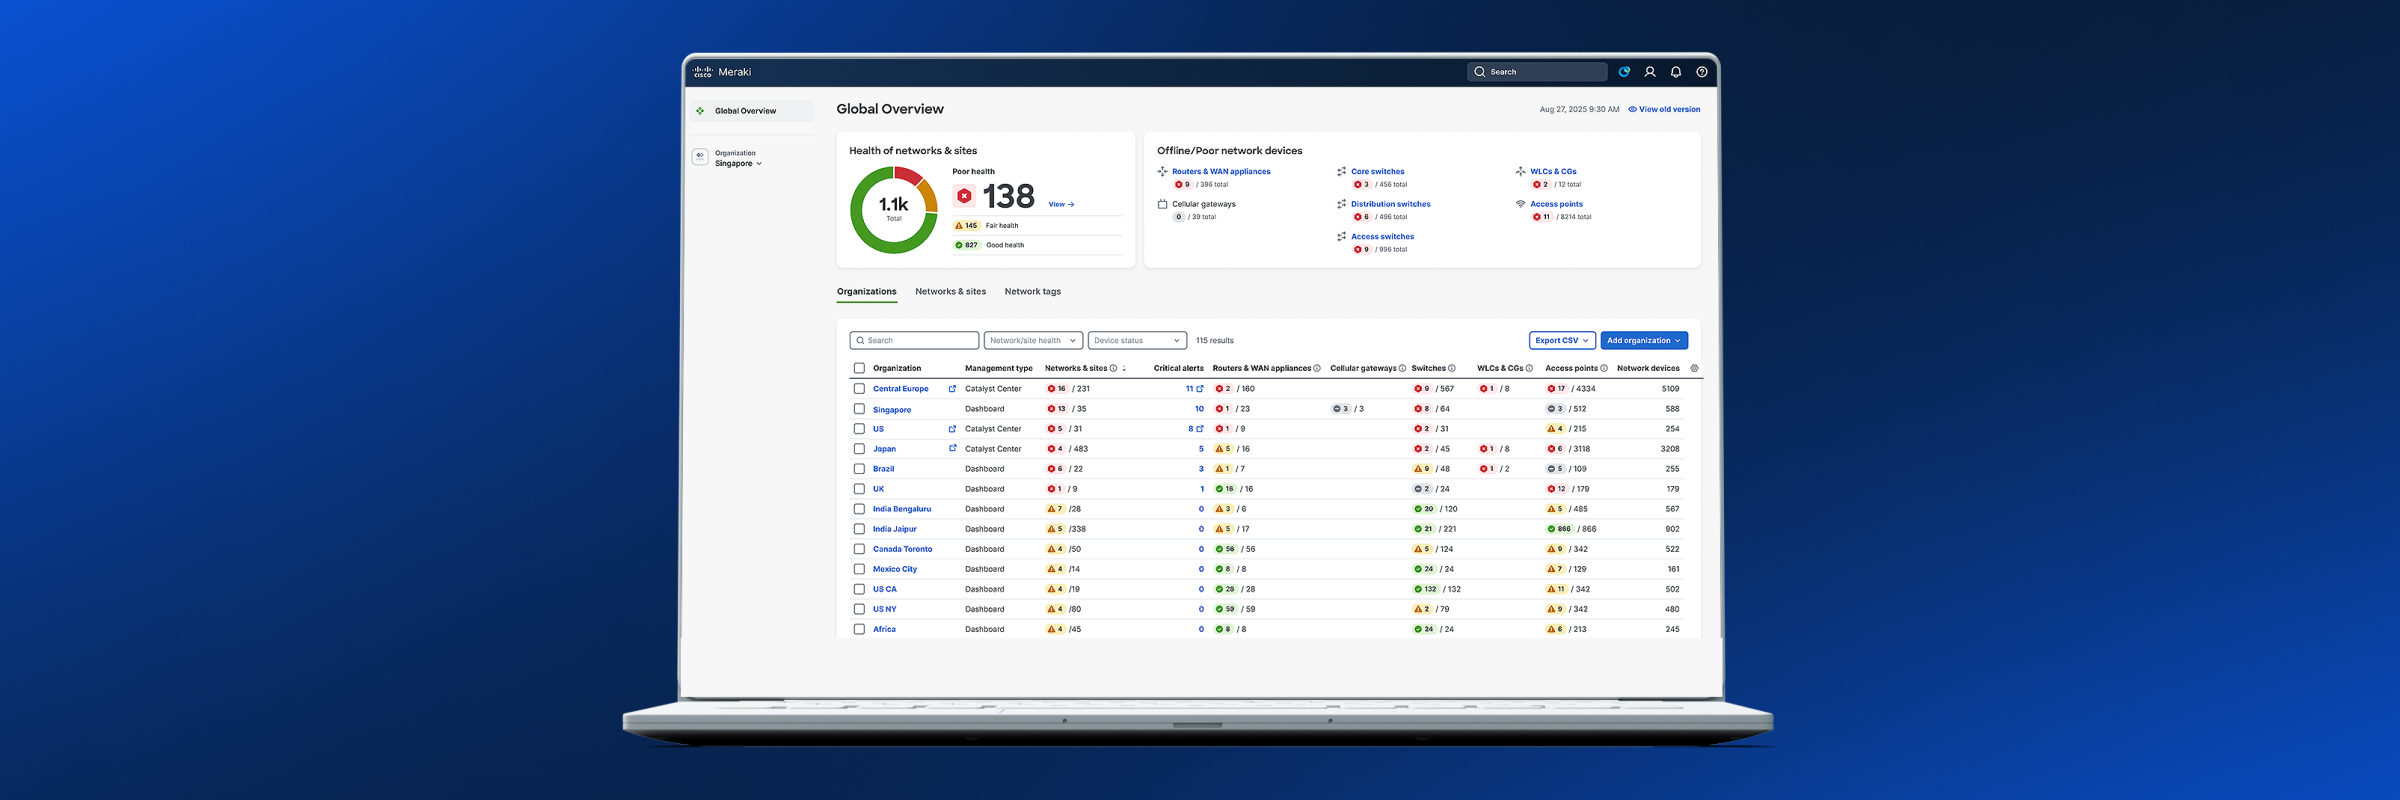Click the View old version link

click(1668, 110)
